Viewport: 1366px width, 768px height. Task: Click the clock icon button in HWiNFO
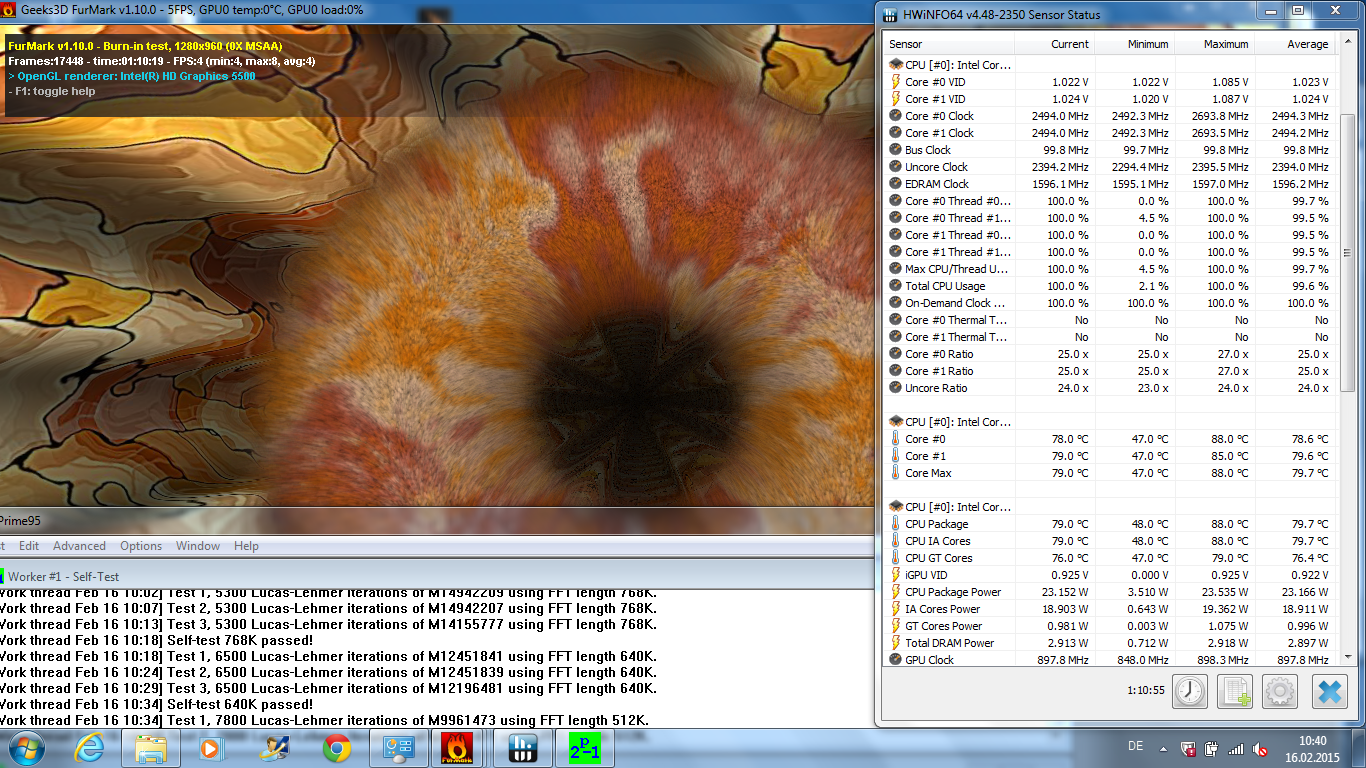1190,691
